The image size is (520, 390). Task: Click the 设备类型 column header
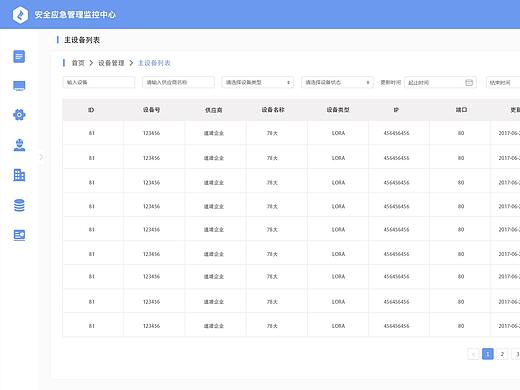coord(338,110)
